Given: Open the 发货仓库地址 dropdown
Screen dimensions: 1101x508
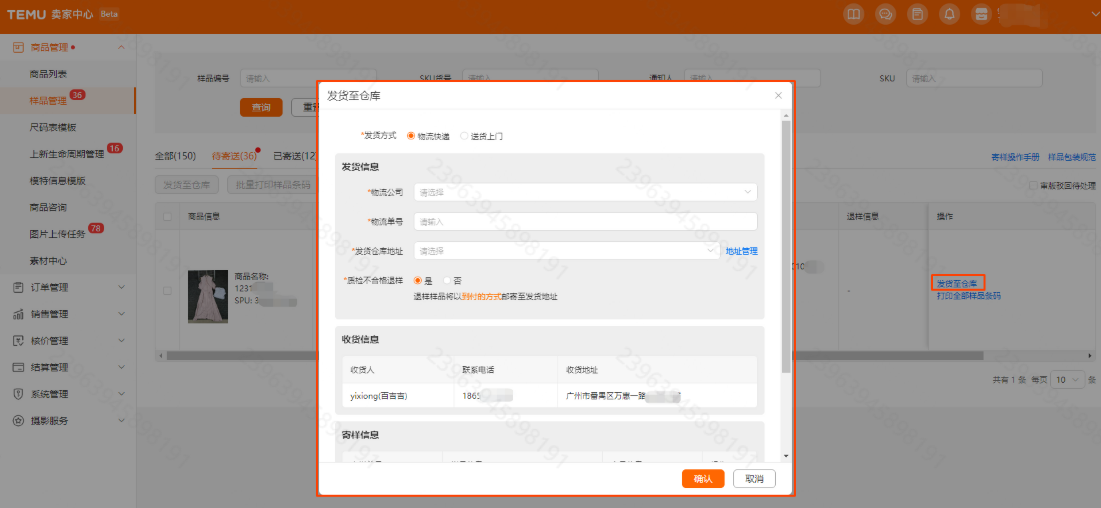Looking at the screenshot, I should coord(567,251).
